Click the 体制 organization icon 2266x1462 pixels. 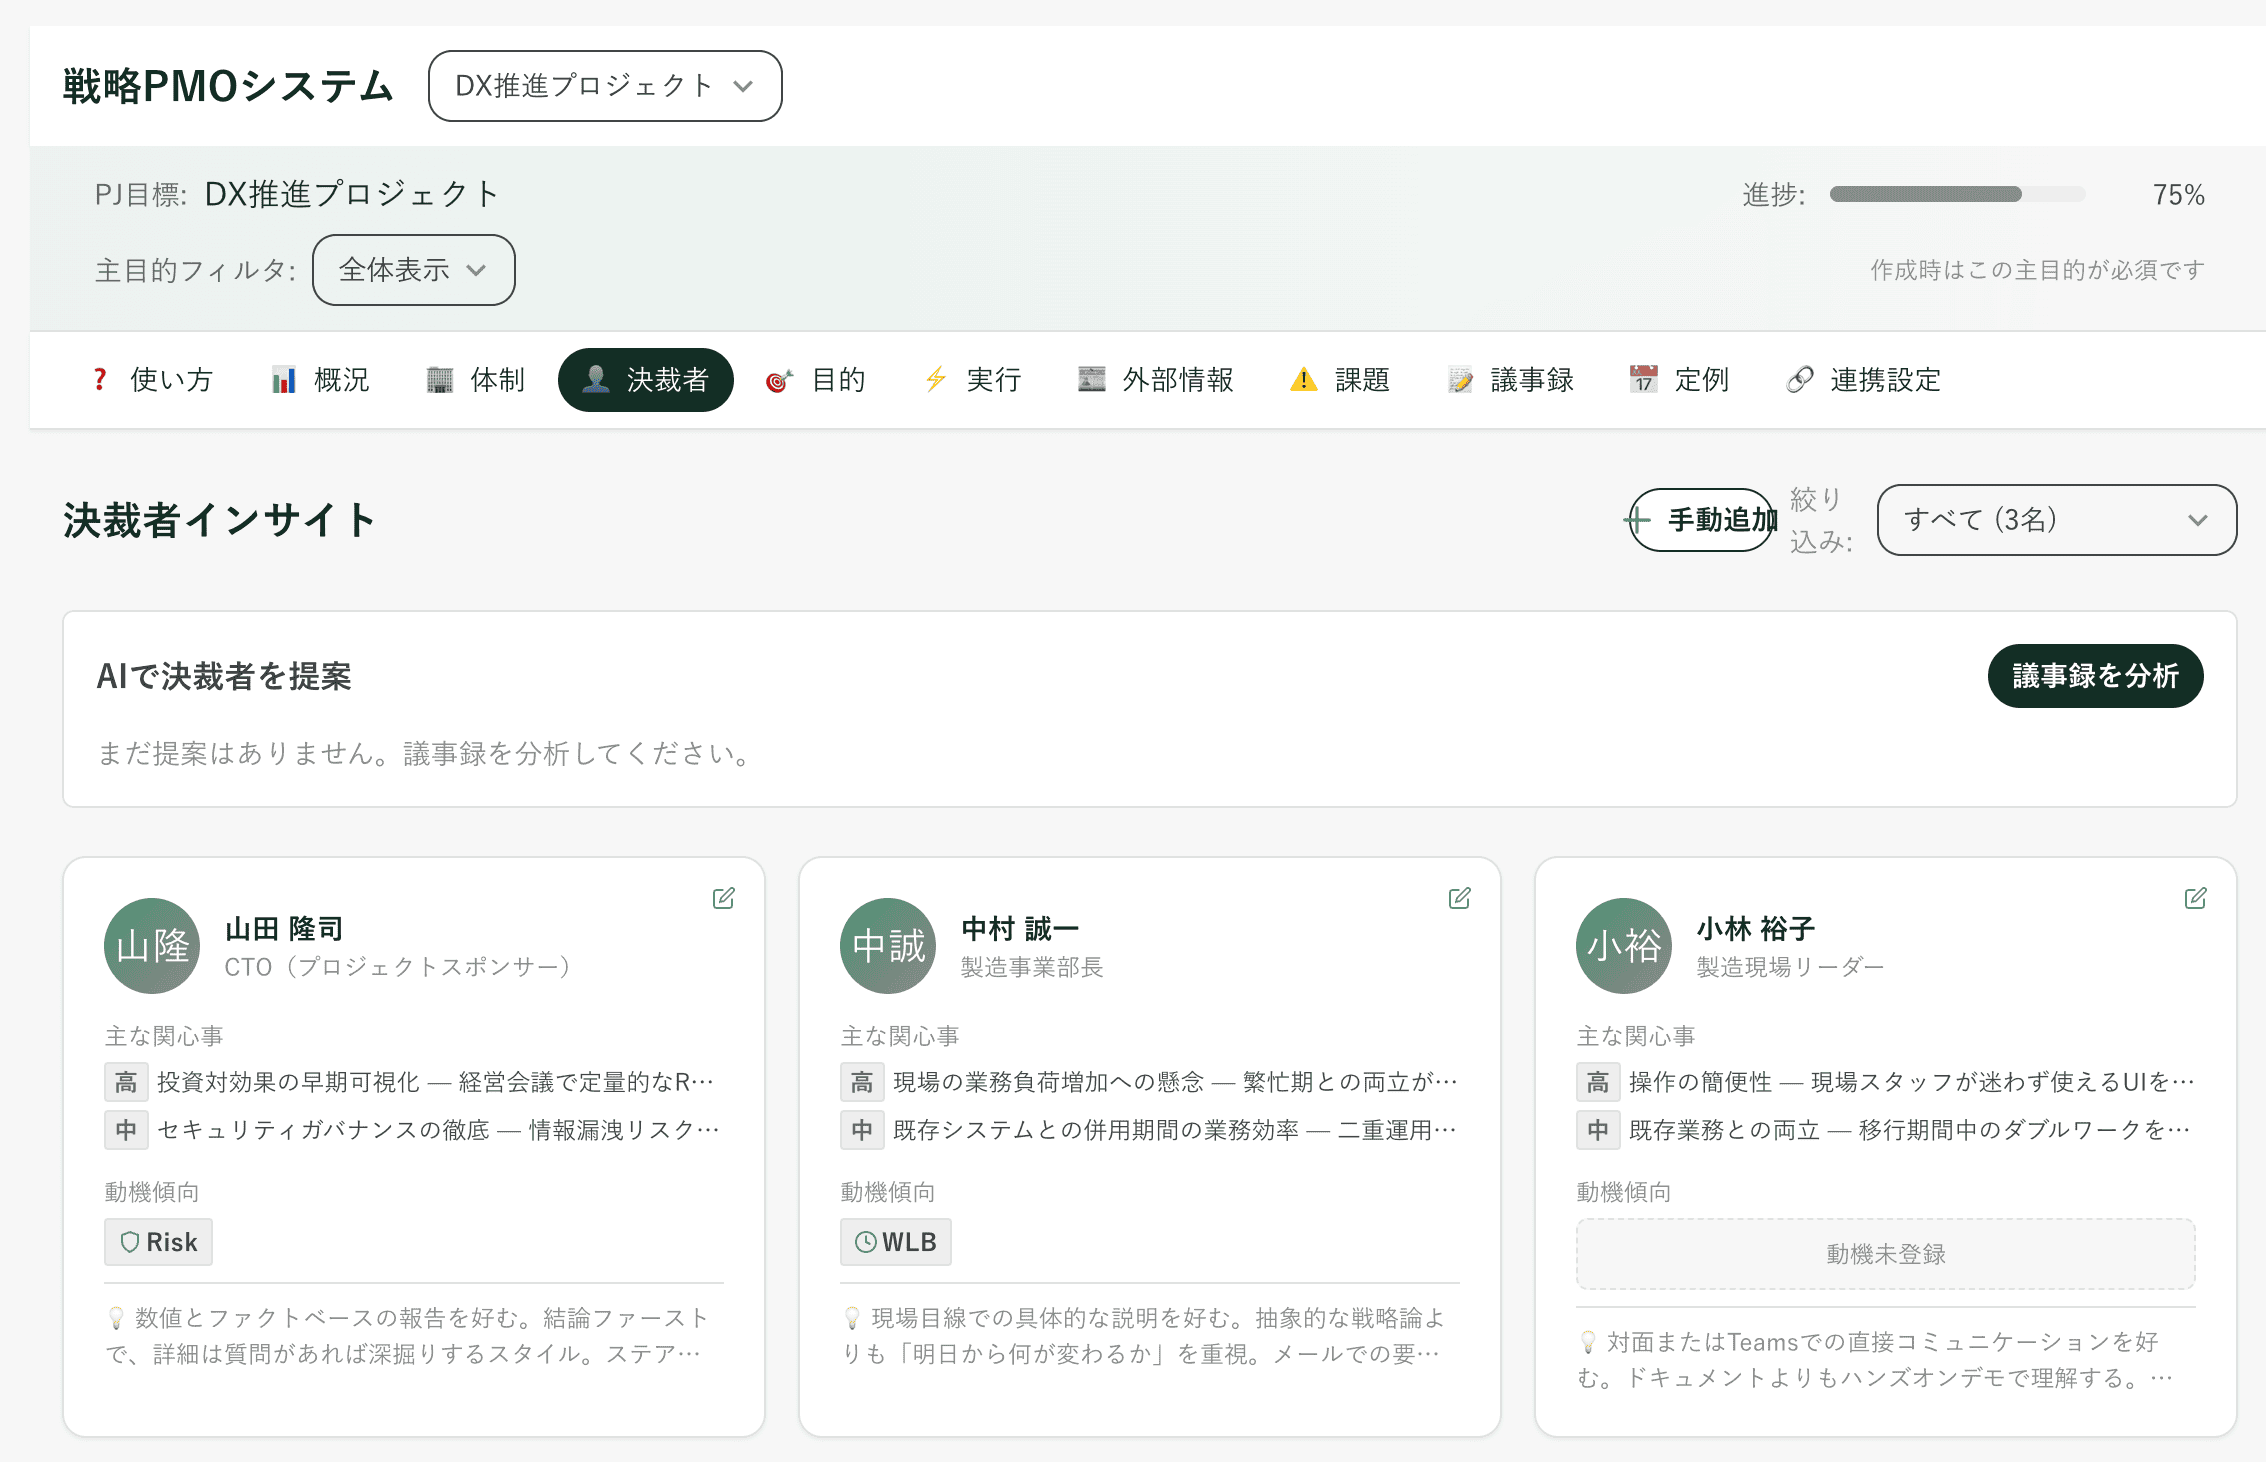440,380
